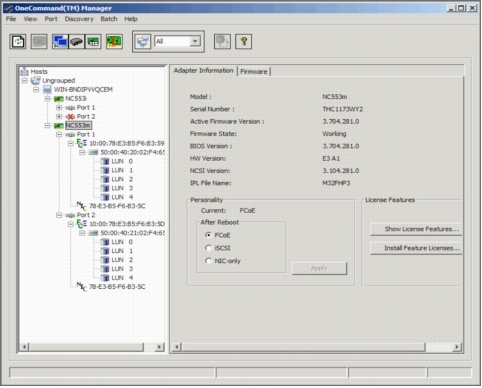Open the File menu

[11, 19]
